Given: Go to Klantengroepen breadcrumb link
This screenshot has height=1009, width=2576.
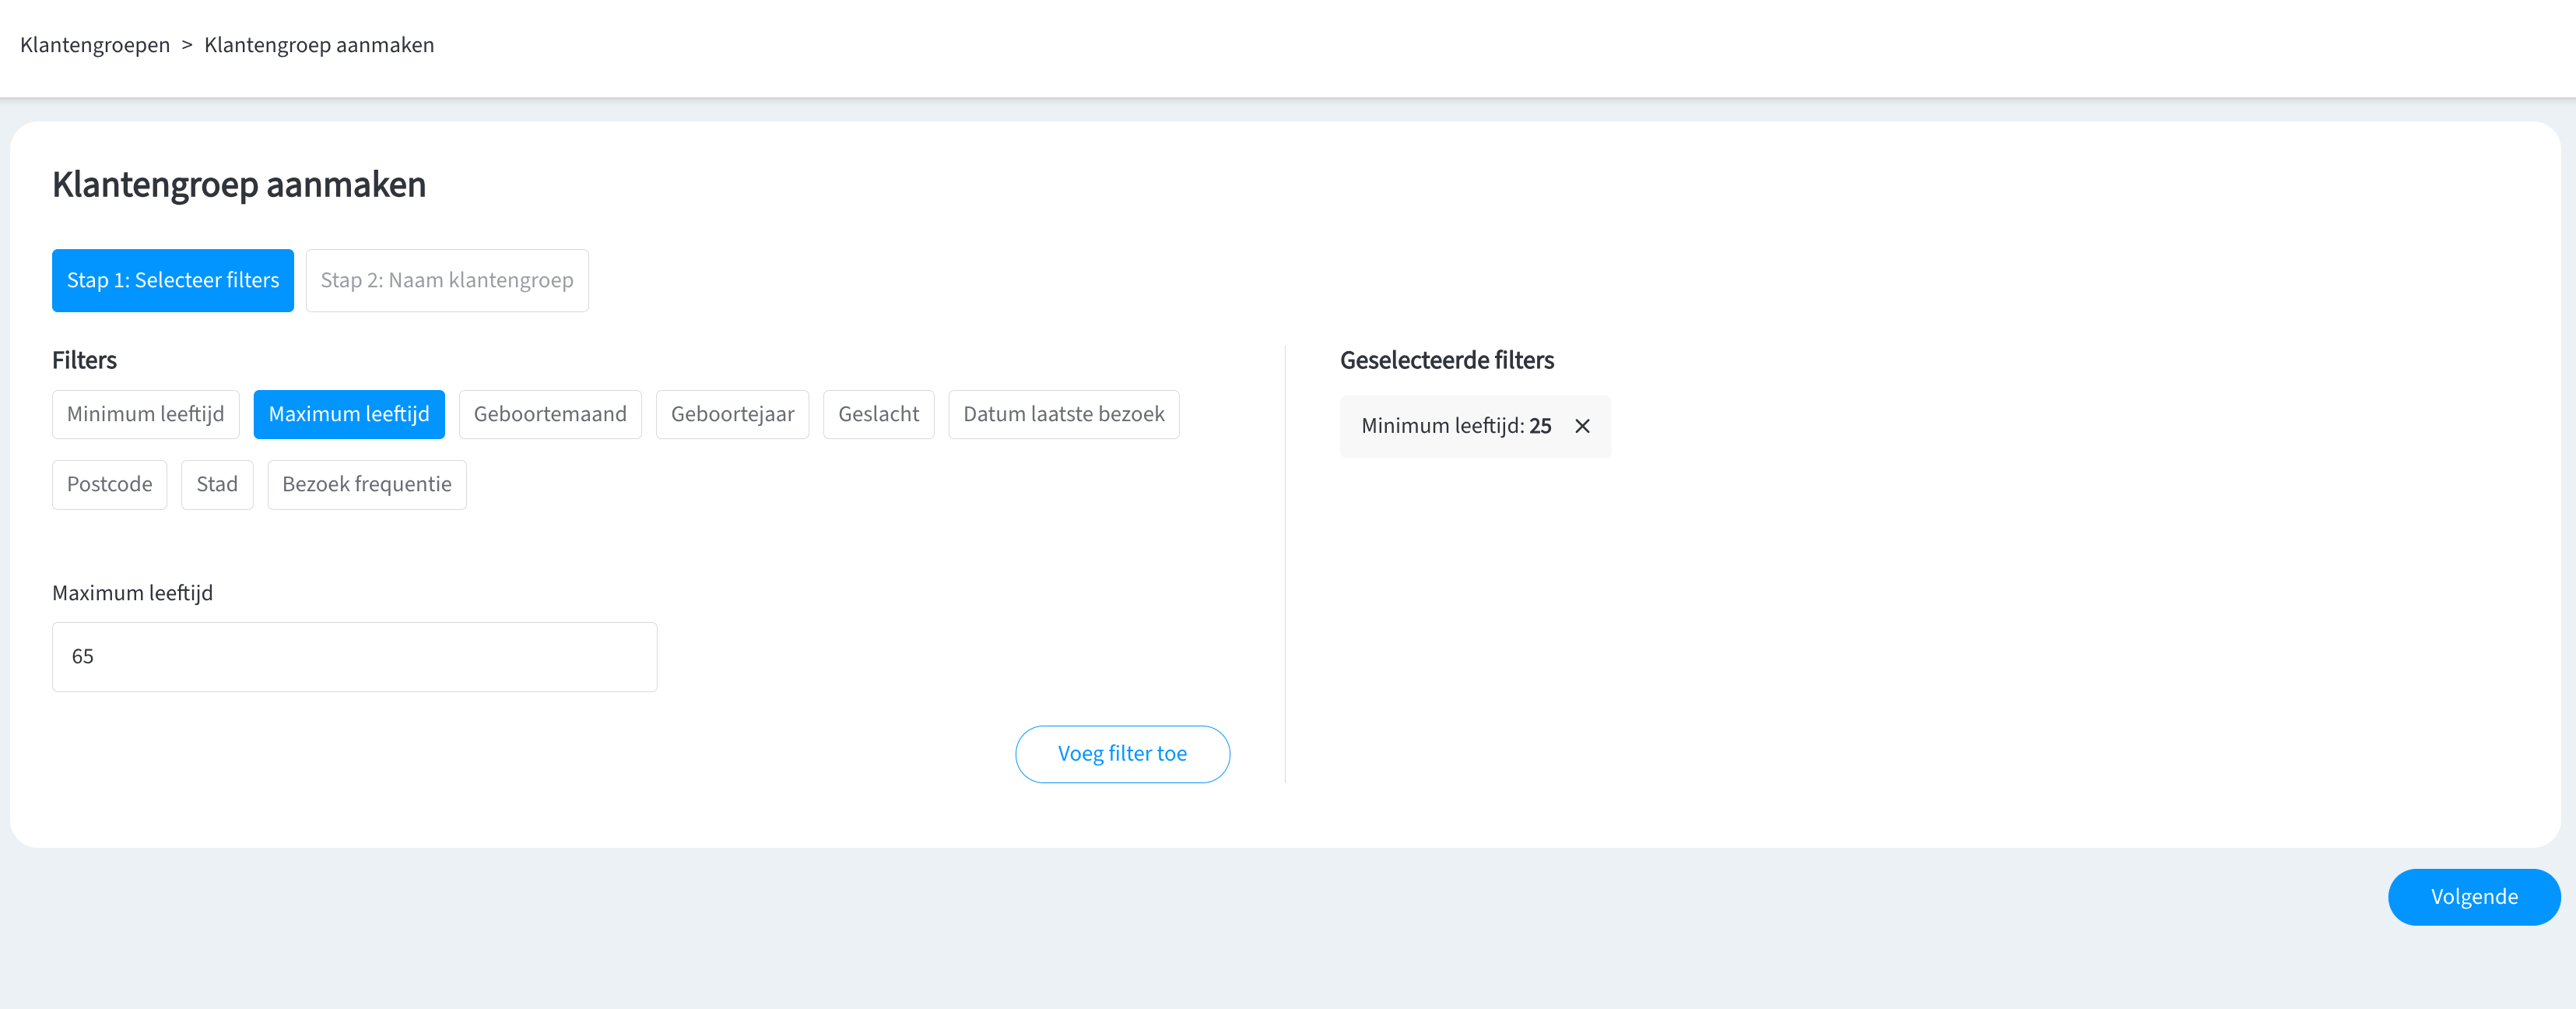Looking at the screenshot, I should [95, 45].
